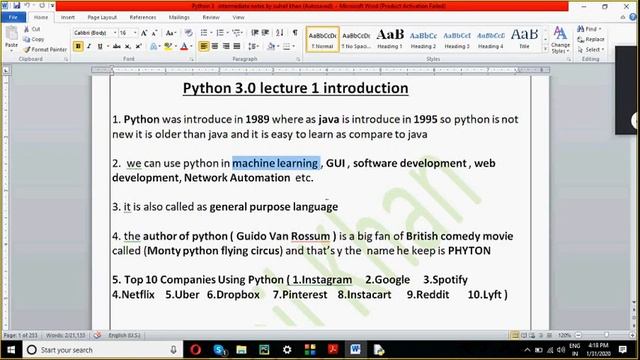Screen dimensions: 640x360
Task: Open the File tab
Action: [x=13, y=17]
